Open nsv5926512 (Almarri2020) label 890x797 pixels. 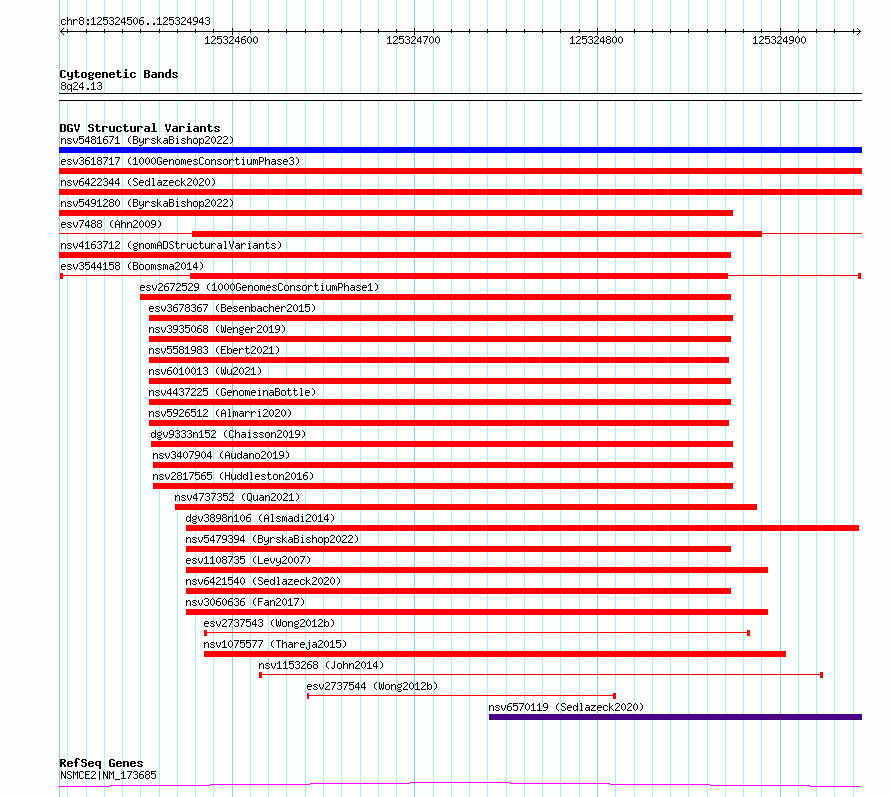220,413
